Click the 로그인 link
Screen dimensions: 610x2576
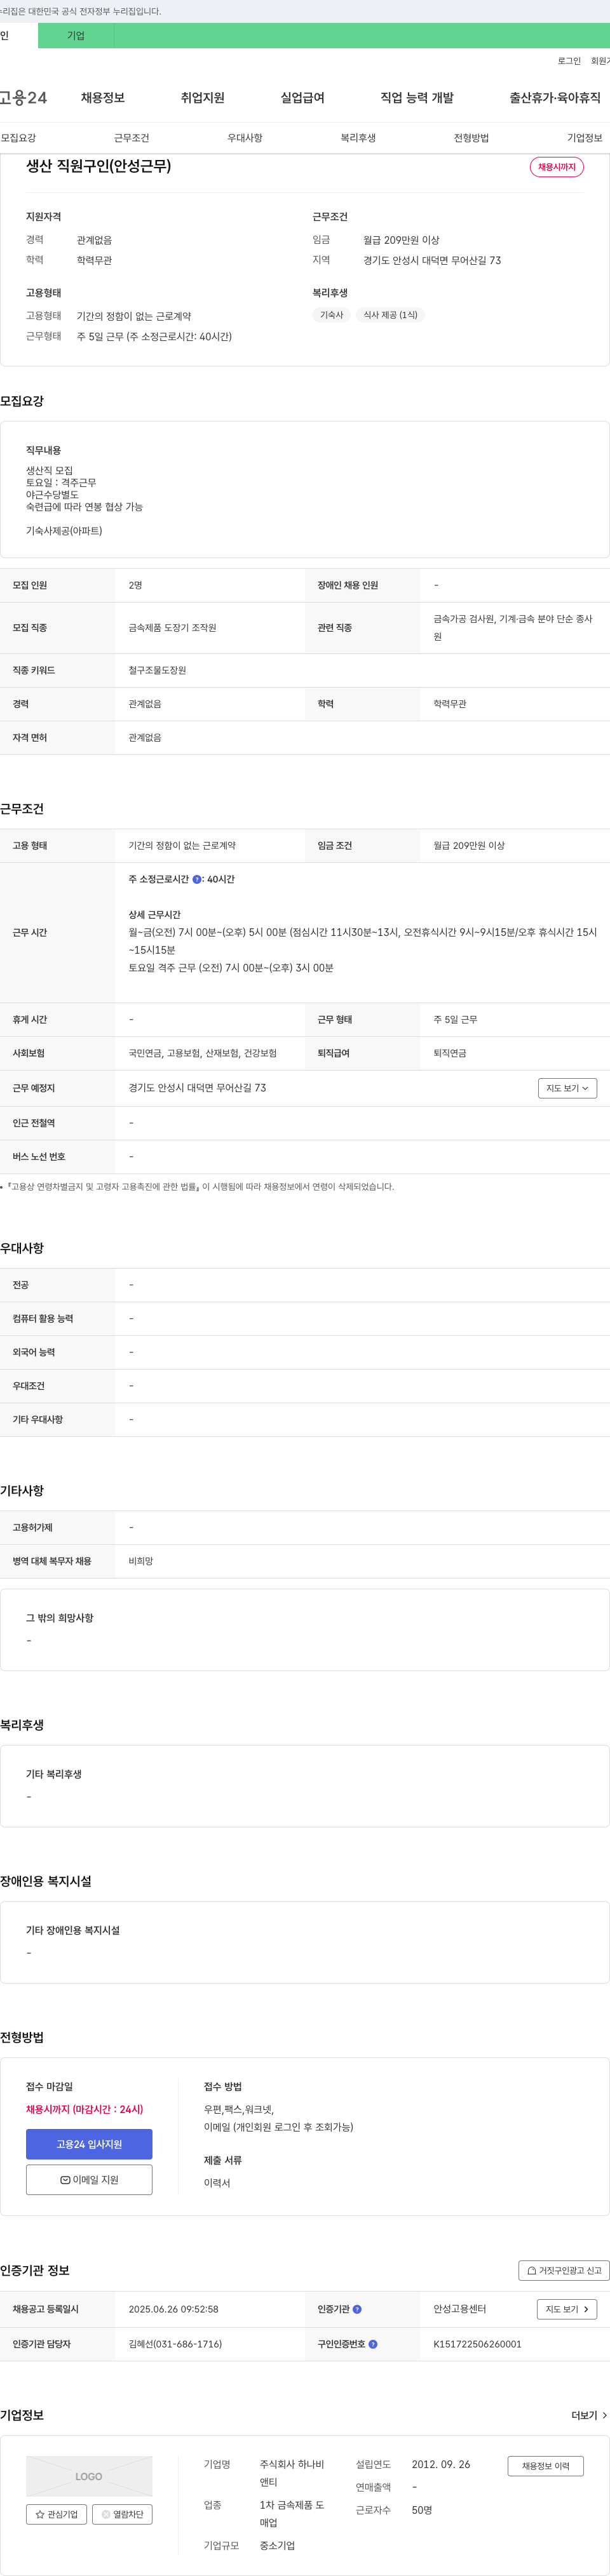(x=569, y=61)
